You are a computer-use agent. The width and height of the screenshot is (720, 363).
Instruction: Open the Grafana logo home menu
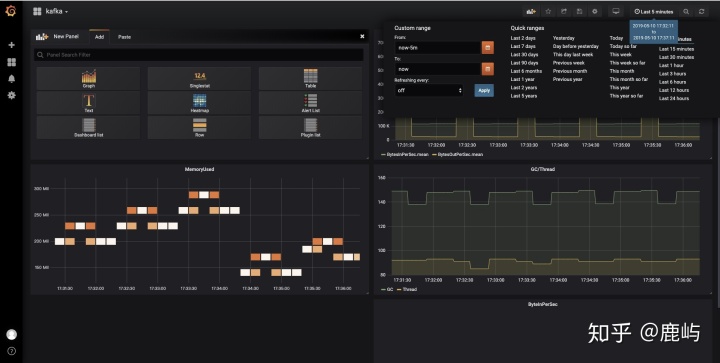click(11, 11)
